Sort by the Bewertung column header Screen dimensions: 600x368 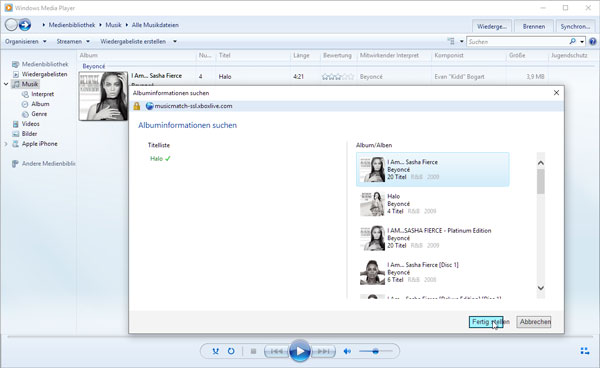(x=338, y=55)
